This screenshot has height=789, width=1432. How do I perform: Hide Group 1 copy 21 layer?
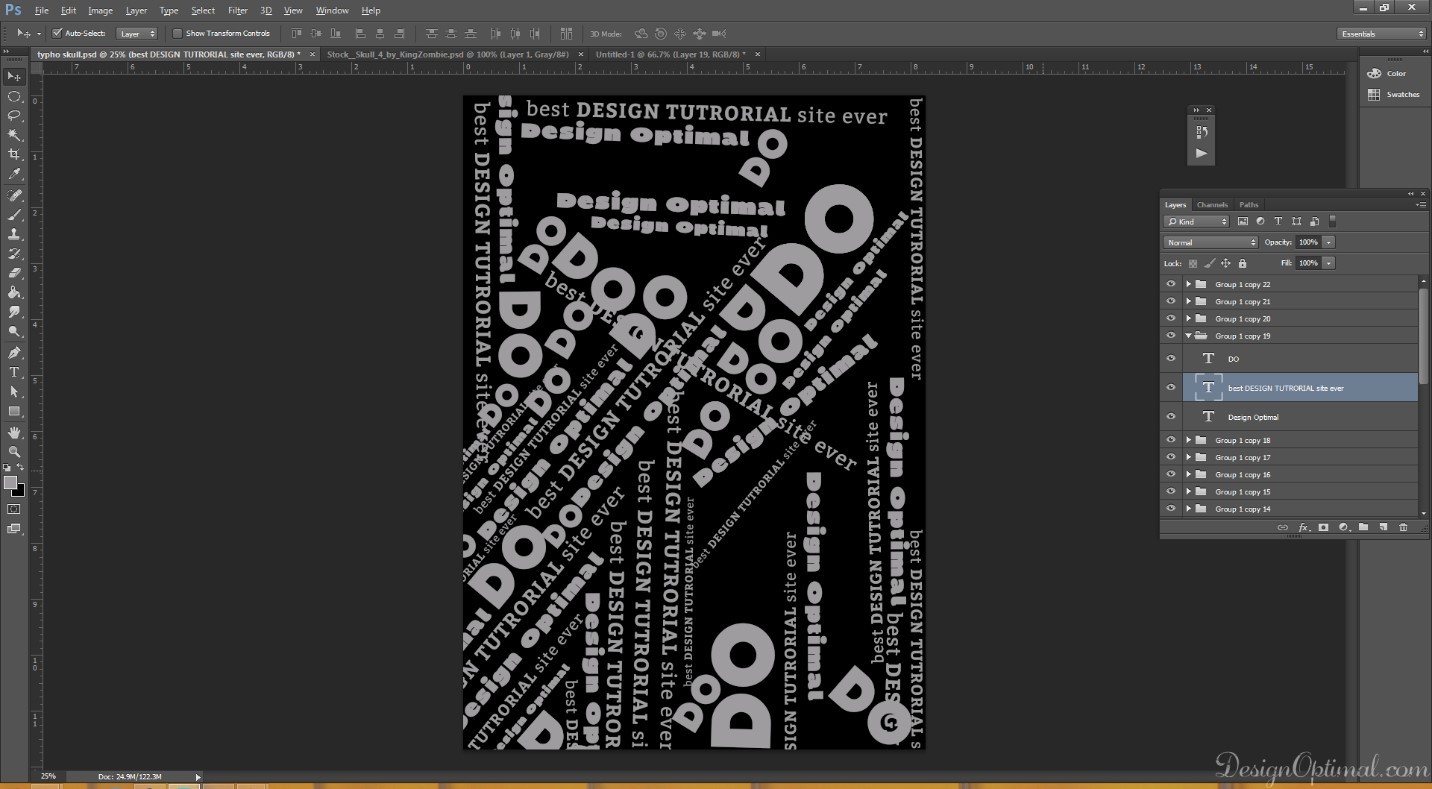point(1171,301)
